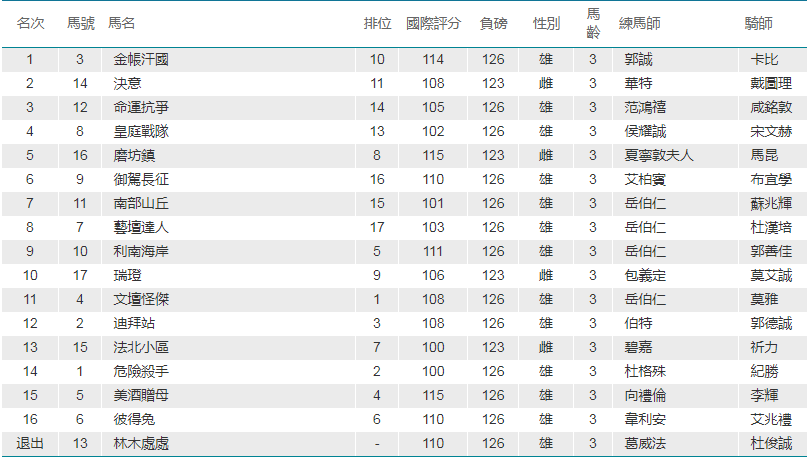Click the 國際評分 column header
This screenshot has width=807, height=460.
[x=433, y=23]
